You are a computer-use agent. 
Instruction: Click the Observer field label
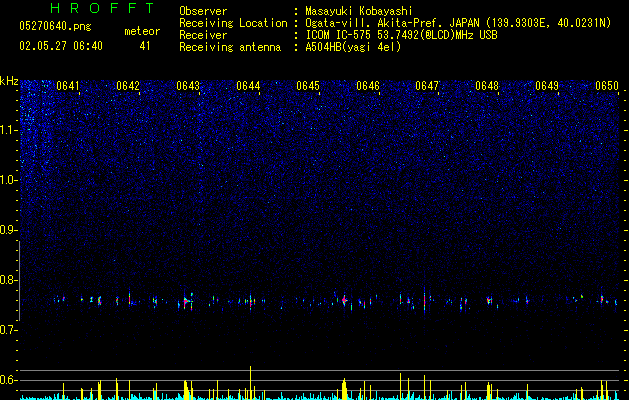click(x=203, y=11)
